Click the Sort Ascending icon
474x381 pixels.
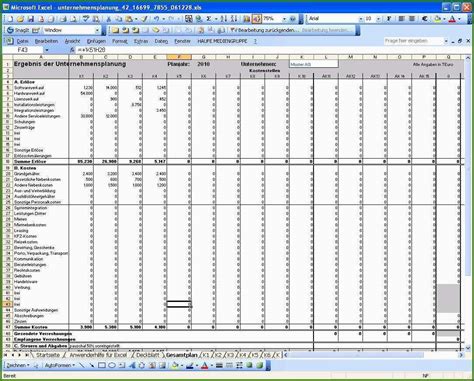tap(224, 19)
